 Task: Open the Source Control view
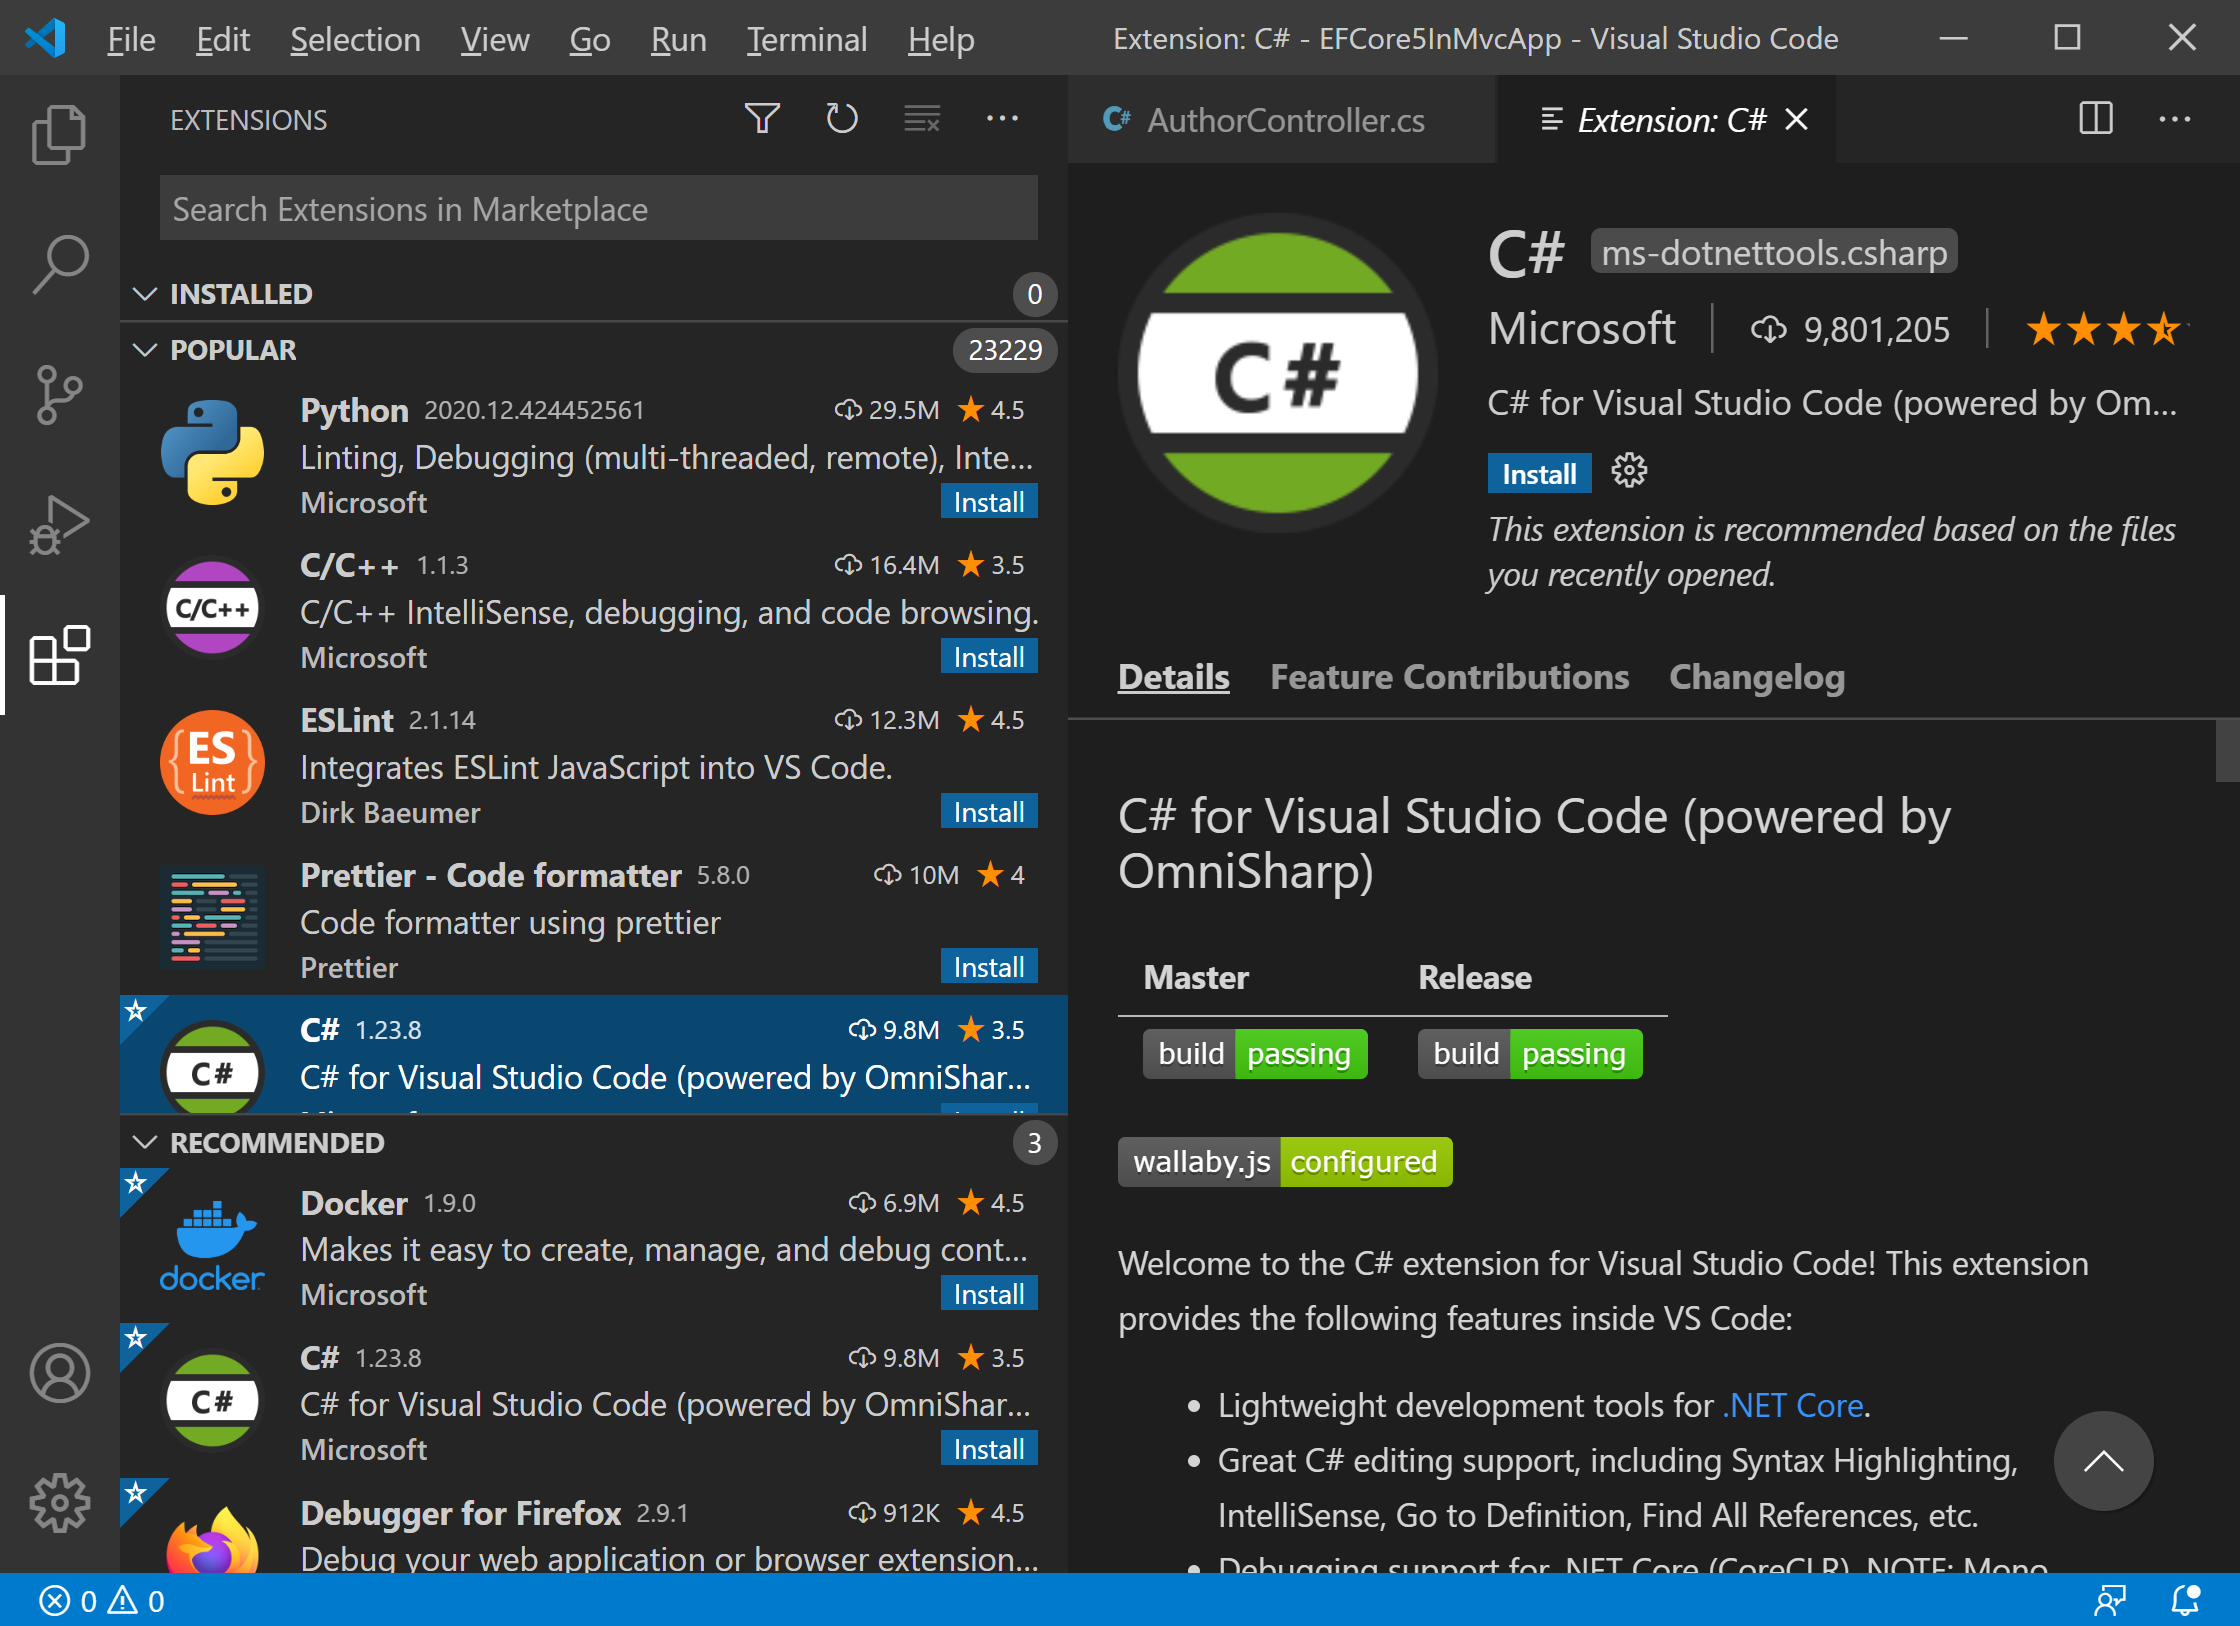59,395
